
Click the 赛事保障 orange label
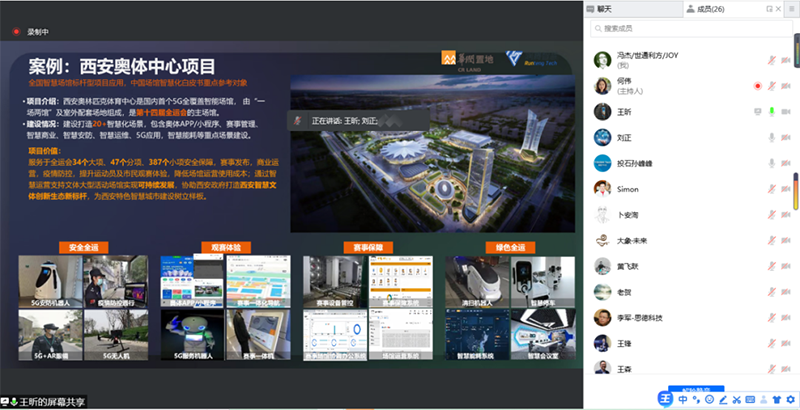click(x=368, y=247)
